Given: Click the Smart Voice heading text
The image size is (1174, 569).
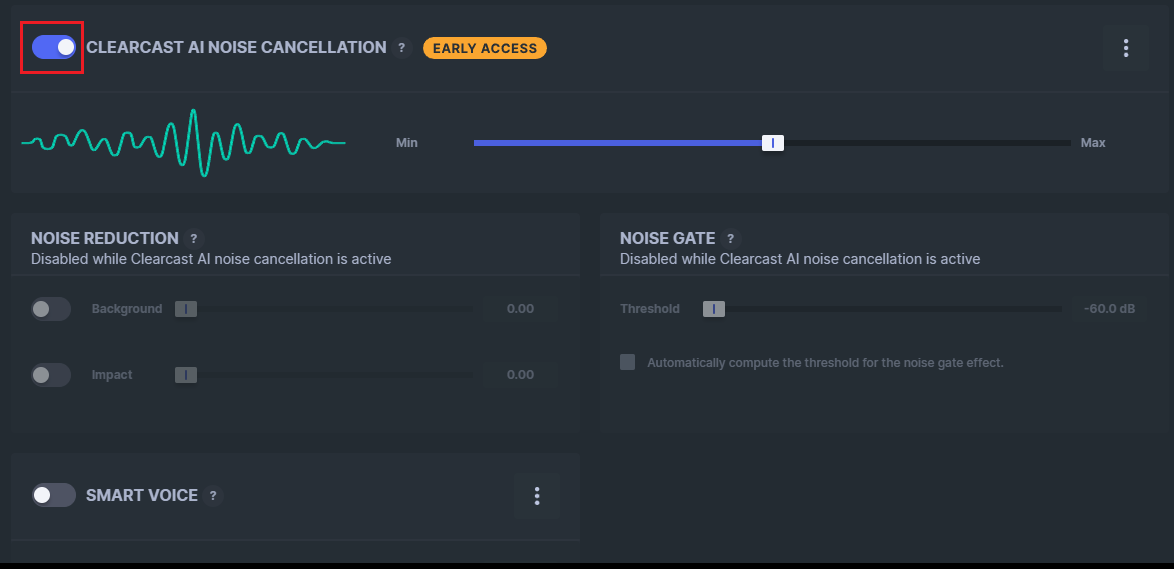Looking at the screenshot, I should 142,495.
